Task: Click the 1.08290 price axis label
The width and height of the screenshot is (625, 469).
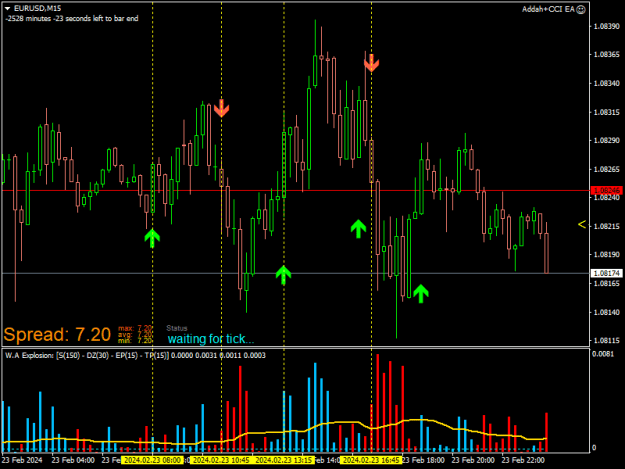Action: [607, 140]
